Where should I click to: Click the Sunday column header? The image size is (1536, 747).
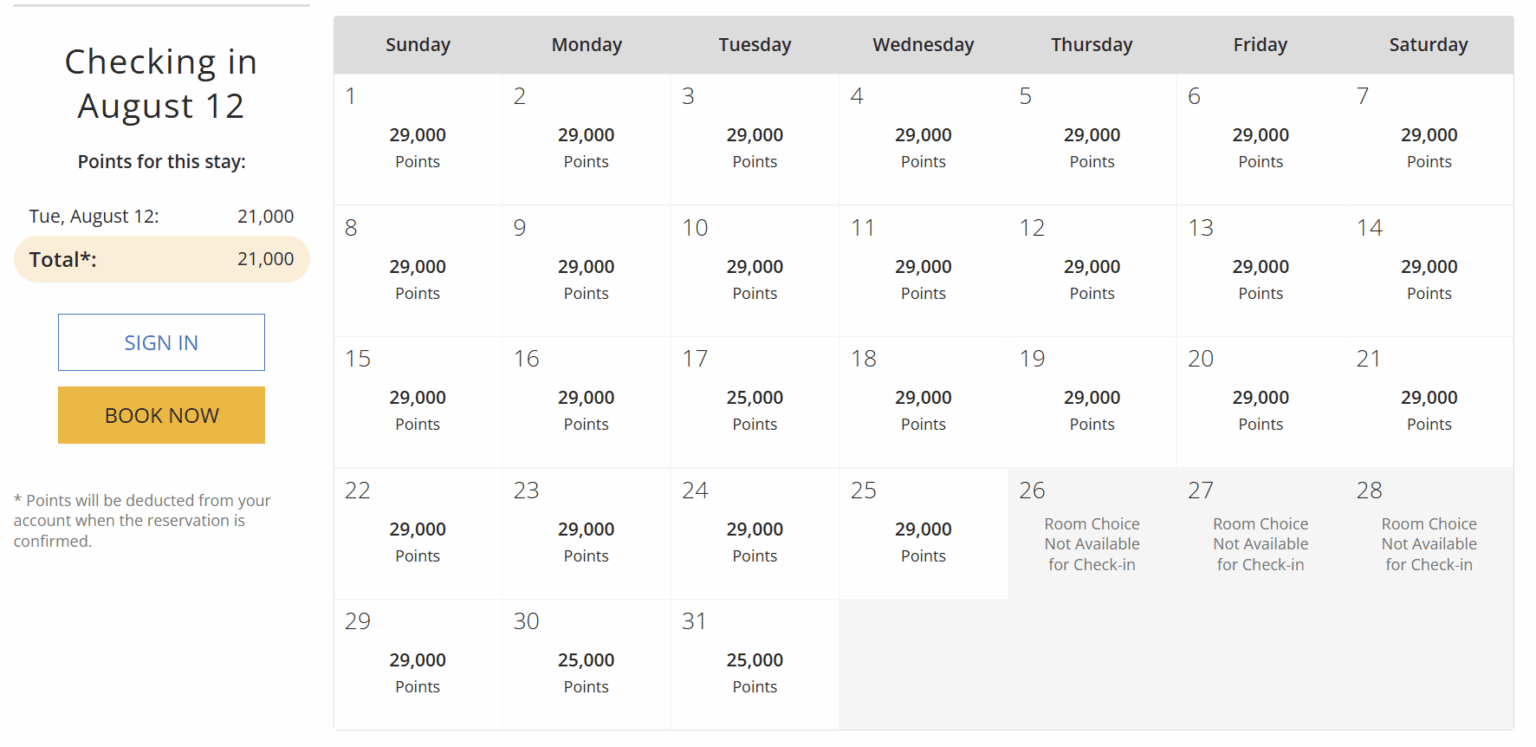point(417,44)
